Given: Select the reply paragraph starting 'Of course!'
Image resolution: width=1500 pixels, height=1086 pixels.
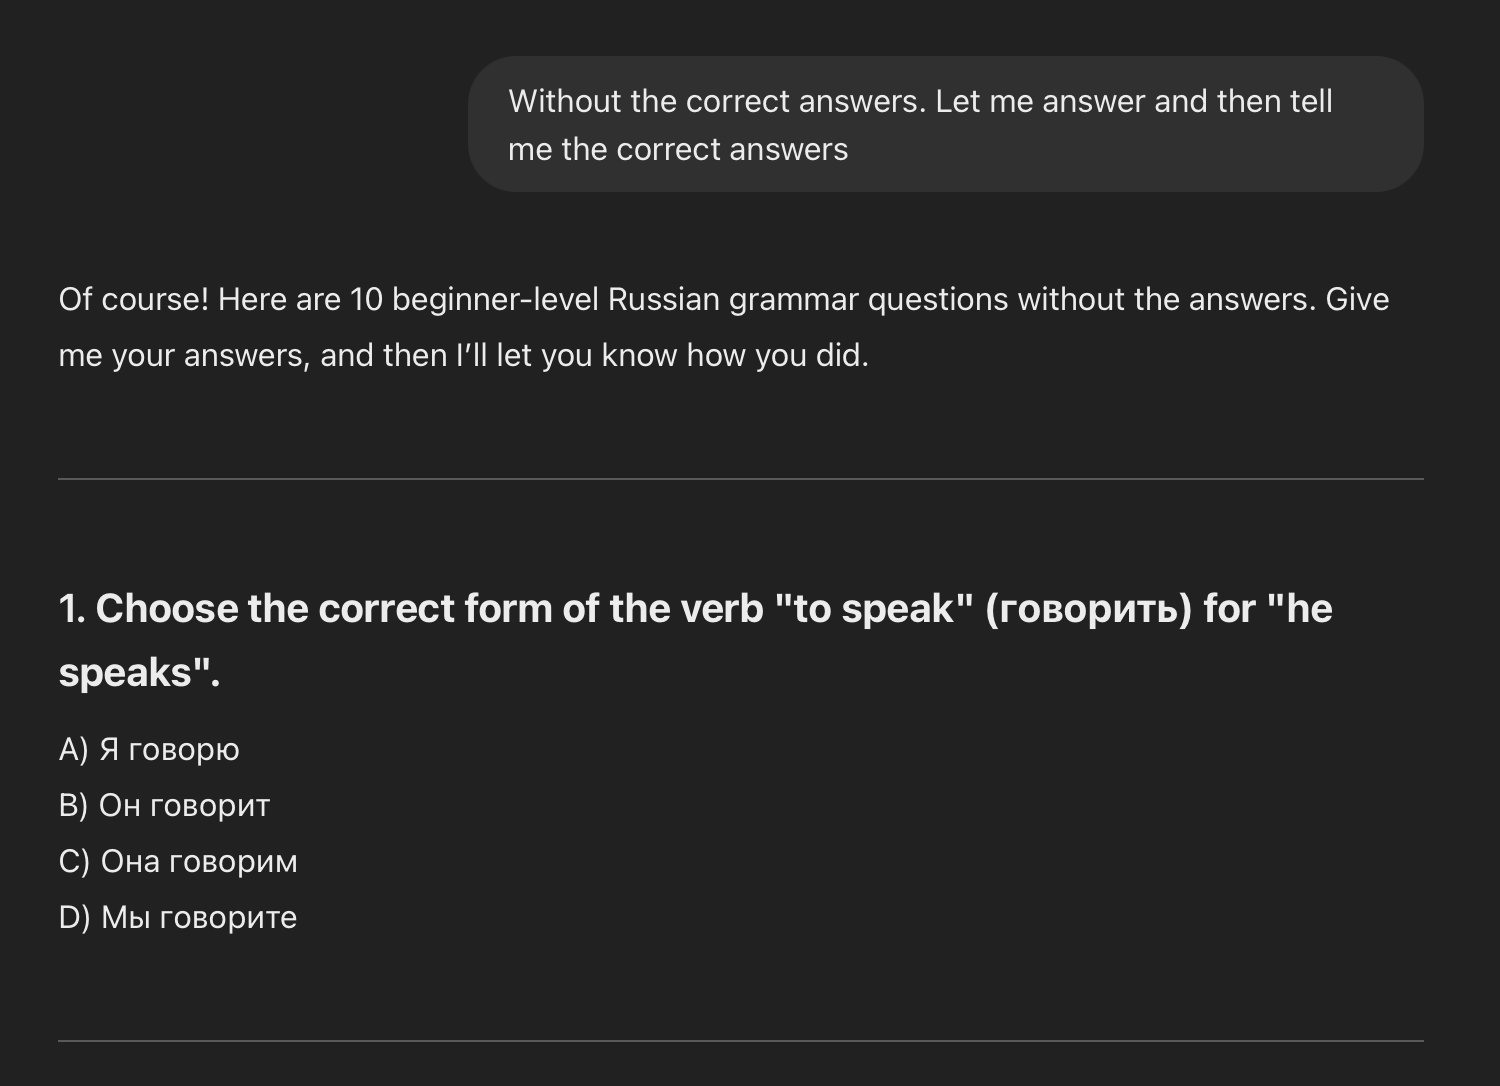Looking at the screenshot, I should (724, 327).
